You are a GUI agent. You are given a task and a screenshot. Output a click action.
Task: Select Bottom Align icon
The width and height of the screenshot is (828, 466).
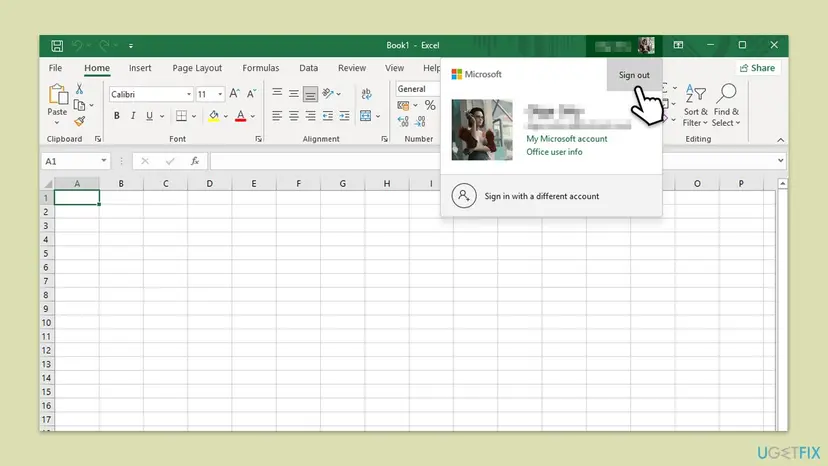310,94
